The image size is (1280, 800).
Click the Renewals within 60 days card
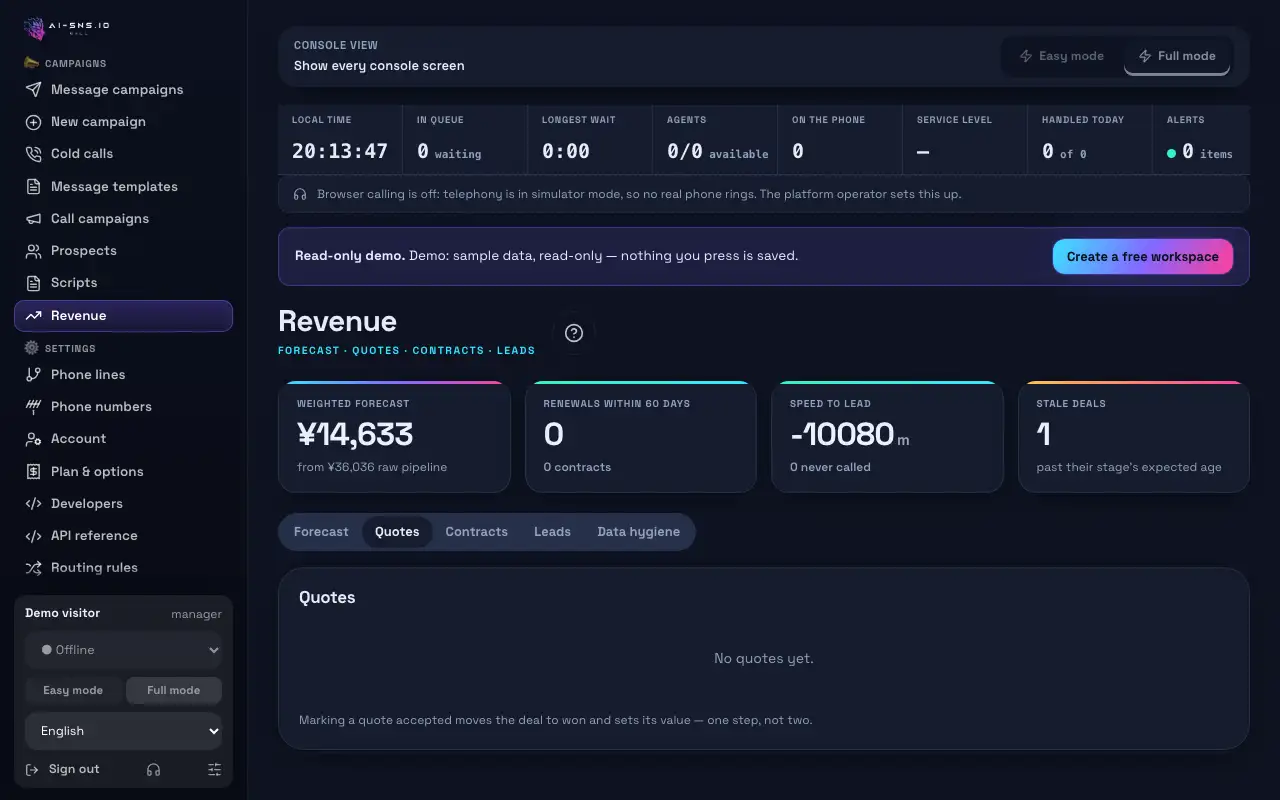tap(641, 436)
